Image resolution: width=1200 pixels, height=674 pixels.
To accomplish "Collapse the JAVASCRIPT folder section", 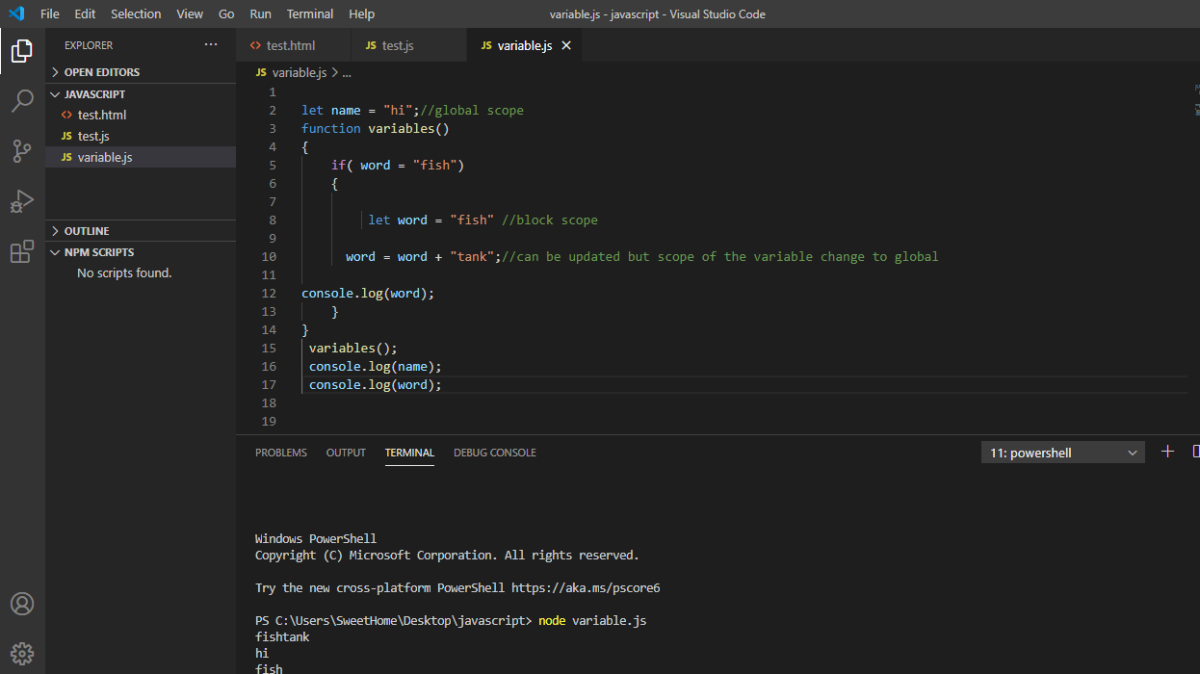I will [x=95, y=94].
